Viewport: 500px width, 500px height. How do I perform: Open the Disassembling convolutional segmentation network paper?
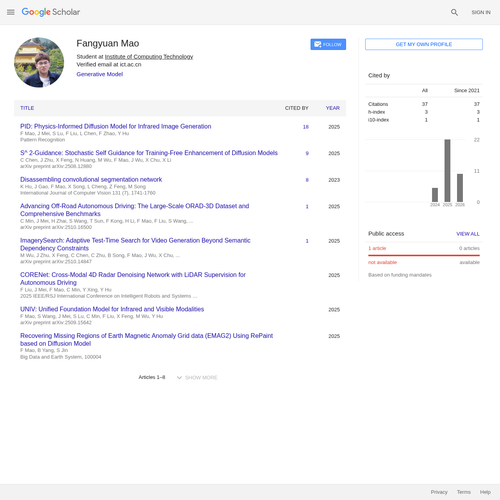pos(91,179)
